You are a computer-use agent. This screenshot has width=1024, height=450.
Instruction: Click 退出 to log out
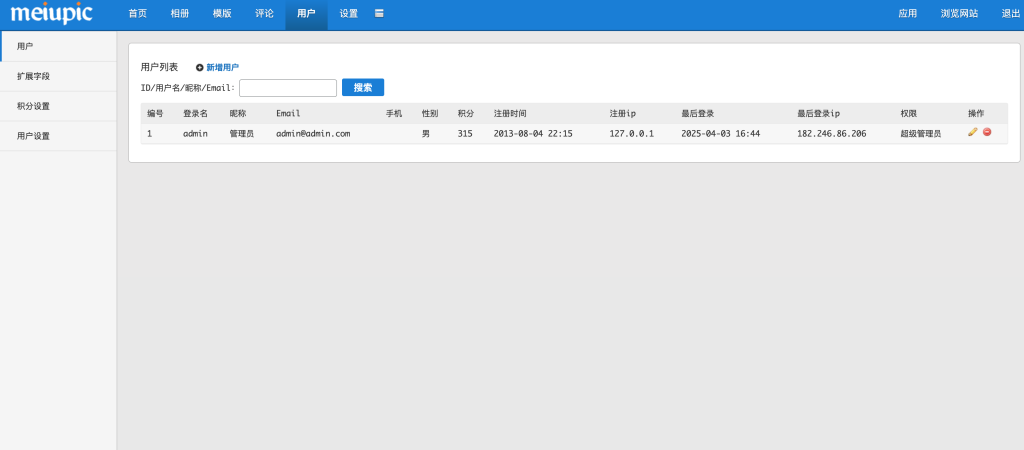click(1011, 13)
